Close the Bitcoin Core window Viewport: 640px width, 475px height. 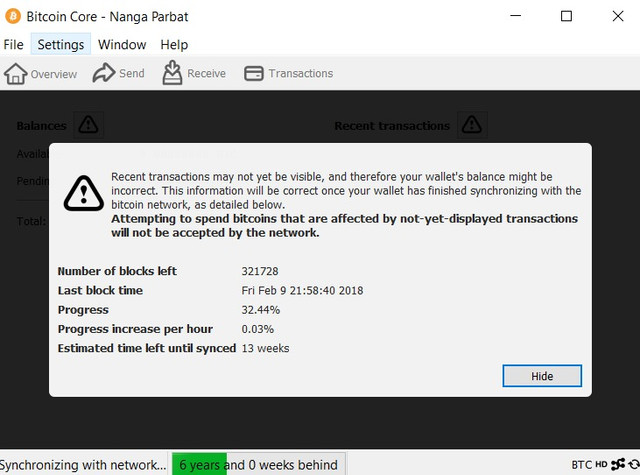[618, 16]
